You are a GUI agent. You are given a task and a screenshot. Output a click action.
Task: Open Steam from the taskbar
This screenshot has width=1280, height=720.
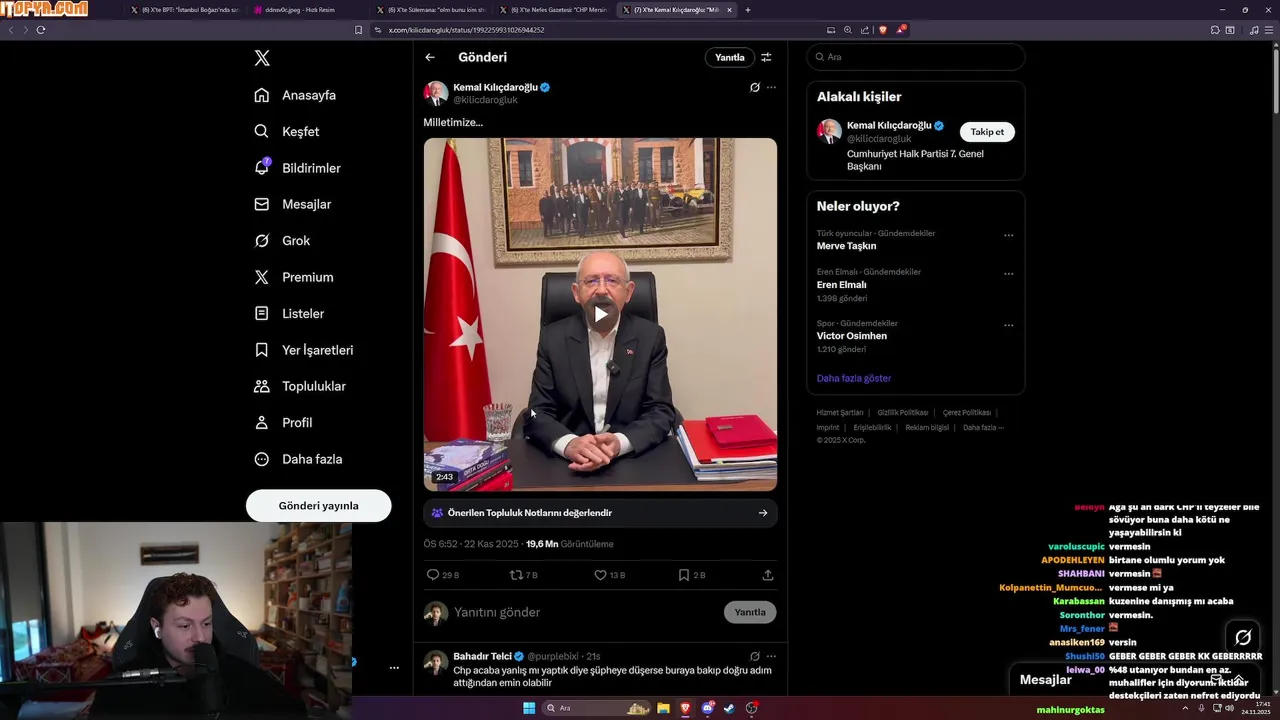(x=730, y=708)
